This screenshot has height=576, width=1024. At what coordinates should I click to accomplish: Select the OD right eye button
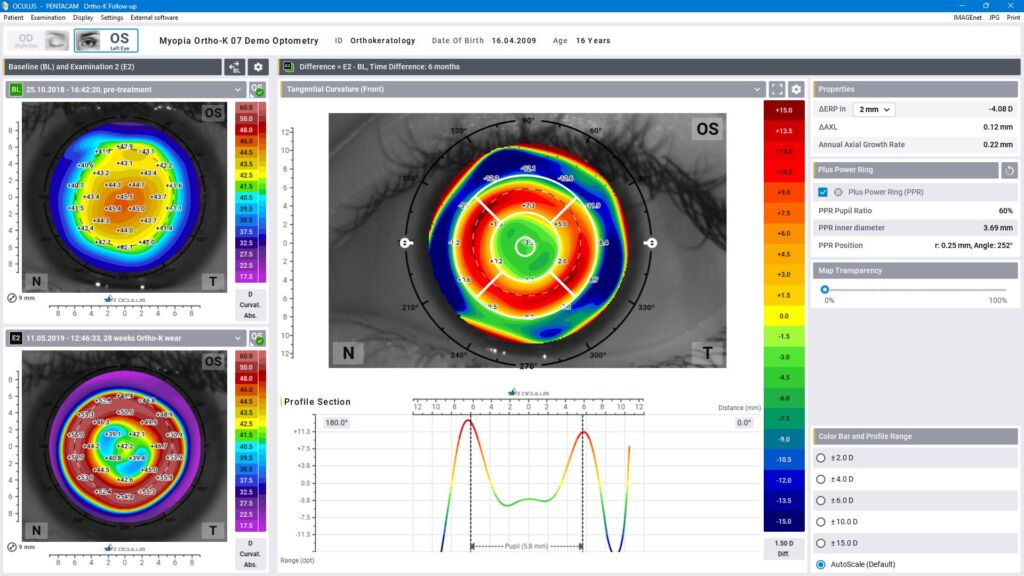tap(39, 40)
